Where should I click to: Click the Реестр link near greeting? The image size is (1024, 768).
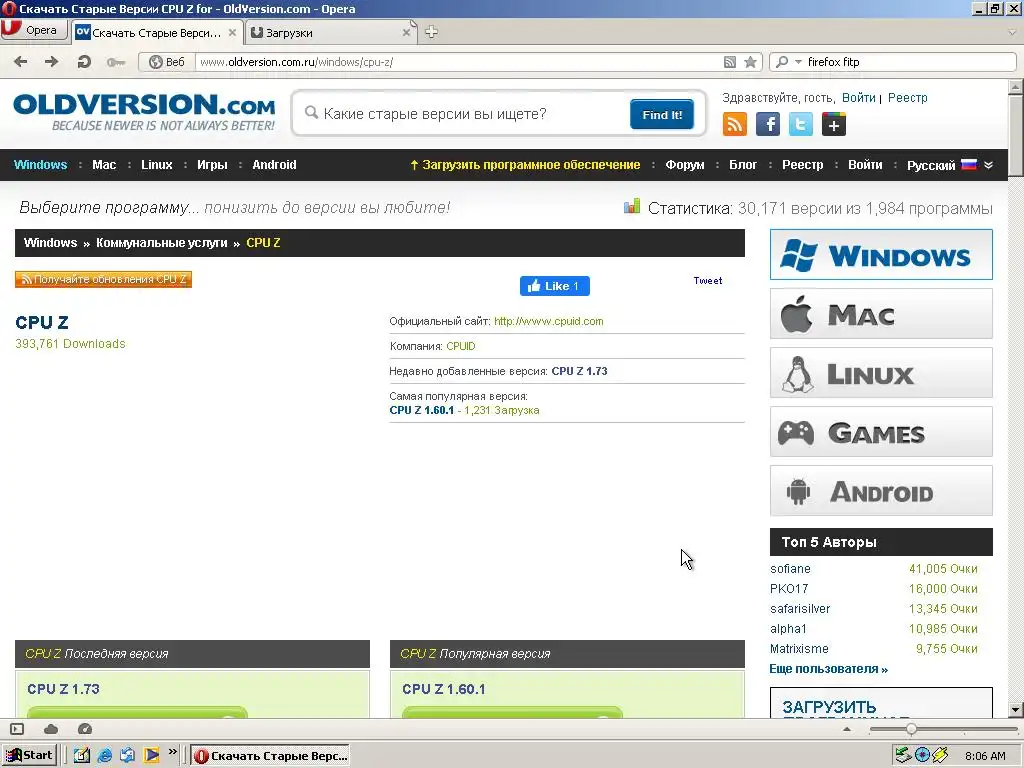tap(907, 97)
